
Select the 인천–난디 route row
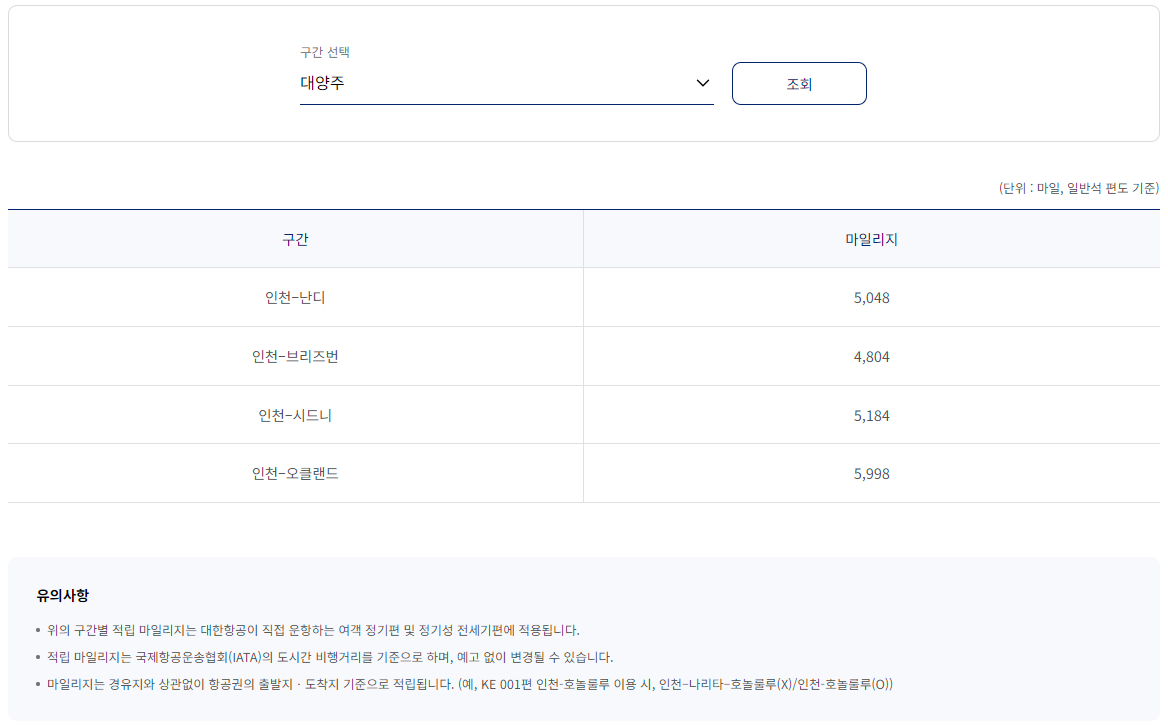(x=295, y=297)
